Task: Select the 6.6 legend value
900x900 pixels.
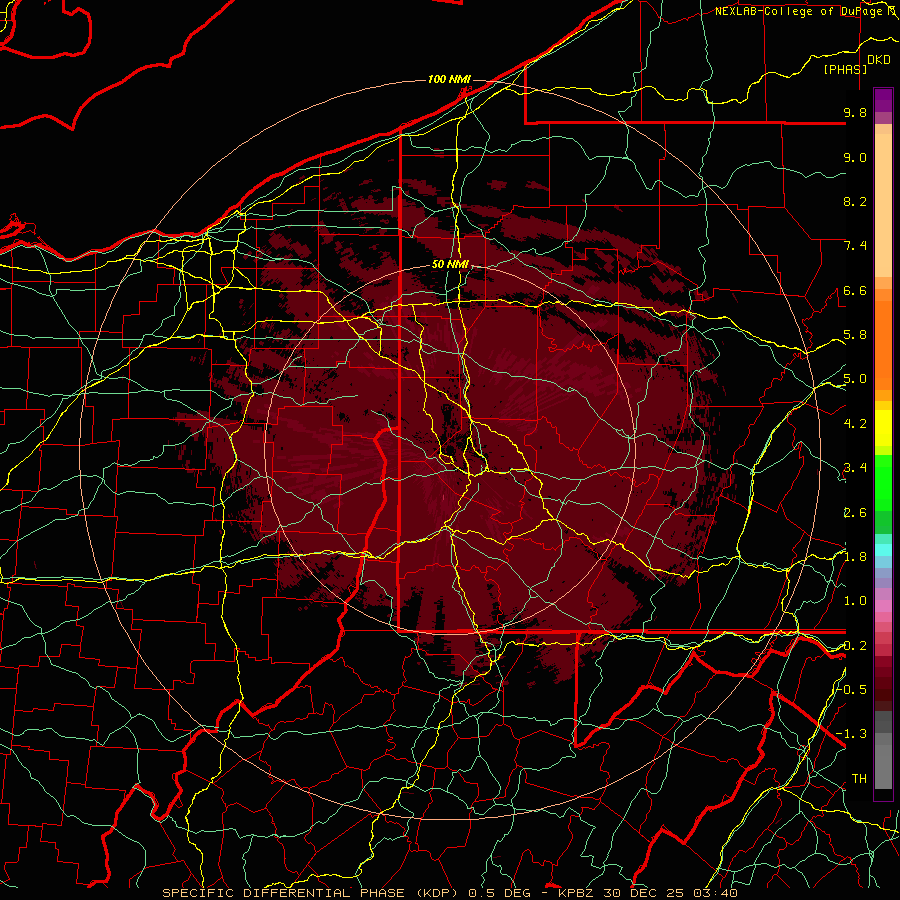Action: click(x=855, y=290)
